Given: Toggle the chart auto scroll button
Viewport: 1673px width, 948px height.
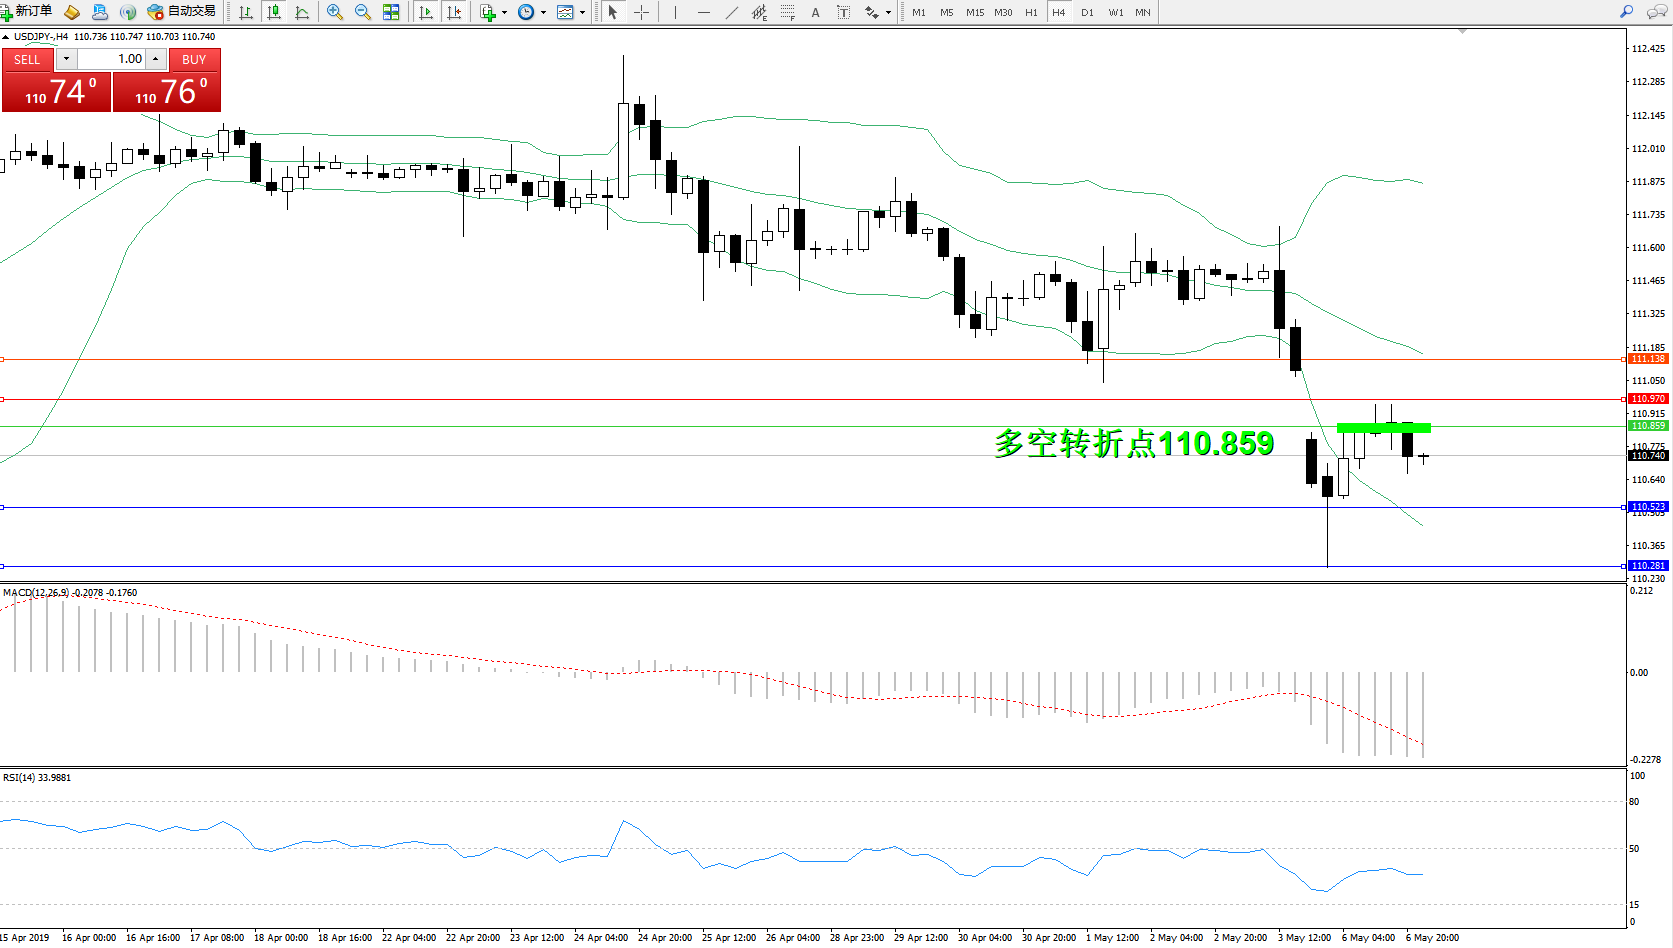Looking at the screenshot, I should 426,12.
